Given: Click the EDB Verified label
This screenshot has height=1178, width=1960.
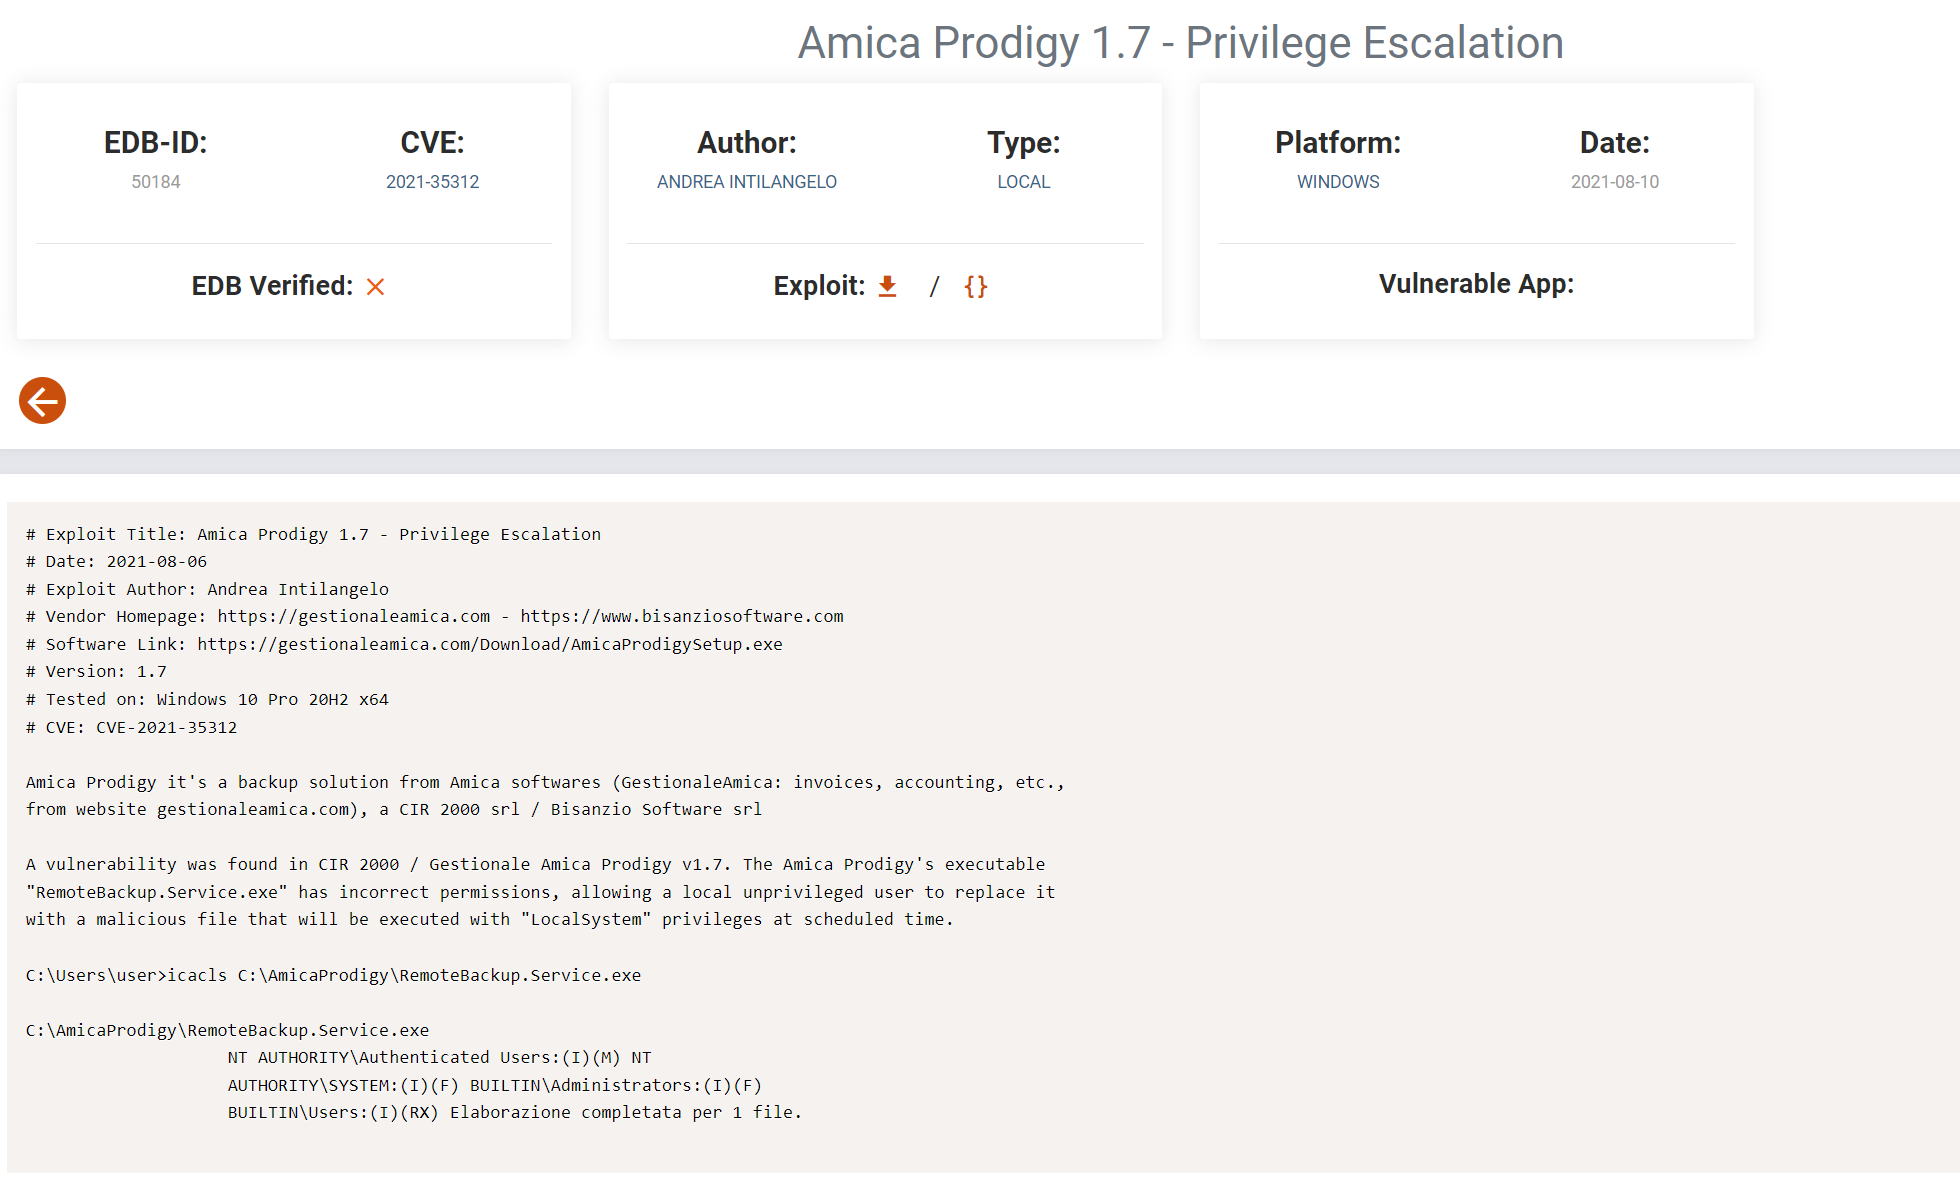Looking at the screenshot, I should click(x=272, y=286).
